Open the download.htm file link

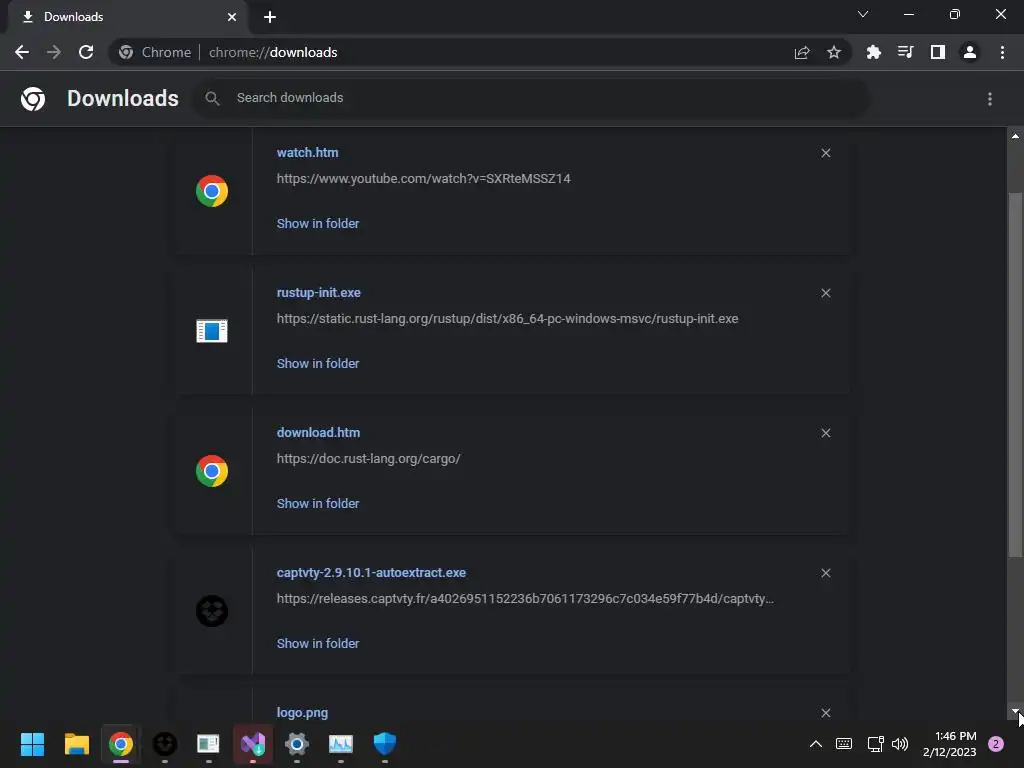(318, 433)
